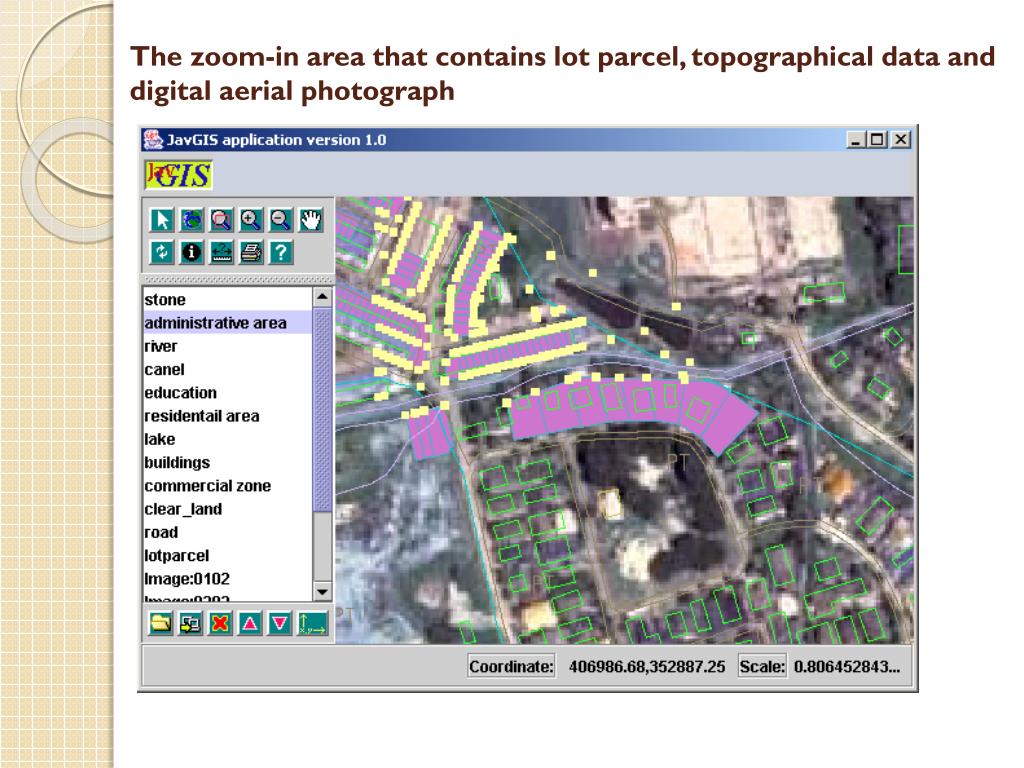Click the aerial photograph map canvas

(624, 420)
